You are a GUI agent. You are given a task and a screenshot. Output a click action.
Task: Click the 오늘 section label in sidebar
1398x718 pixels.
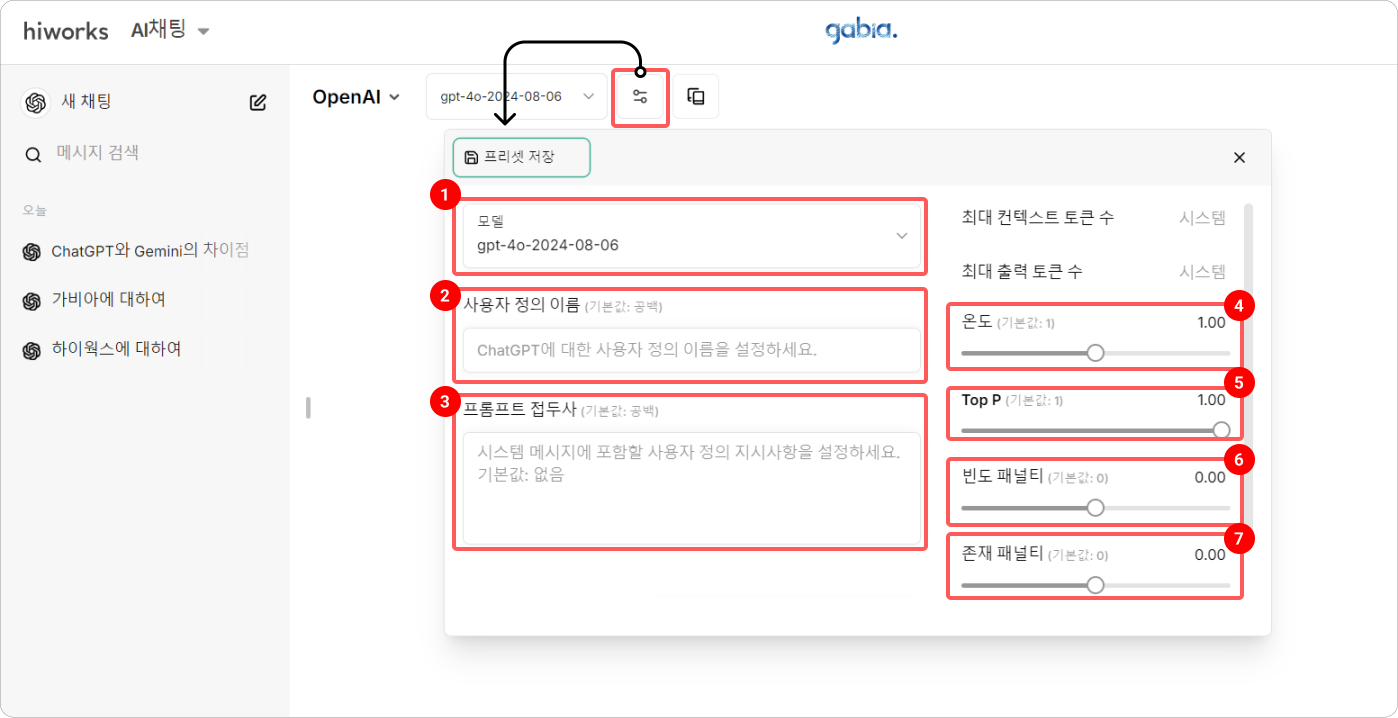(x=35, y=211)
